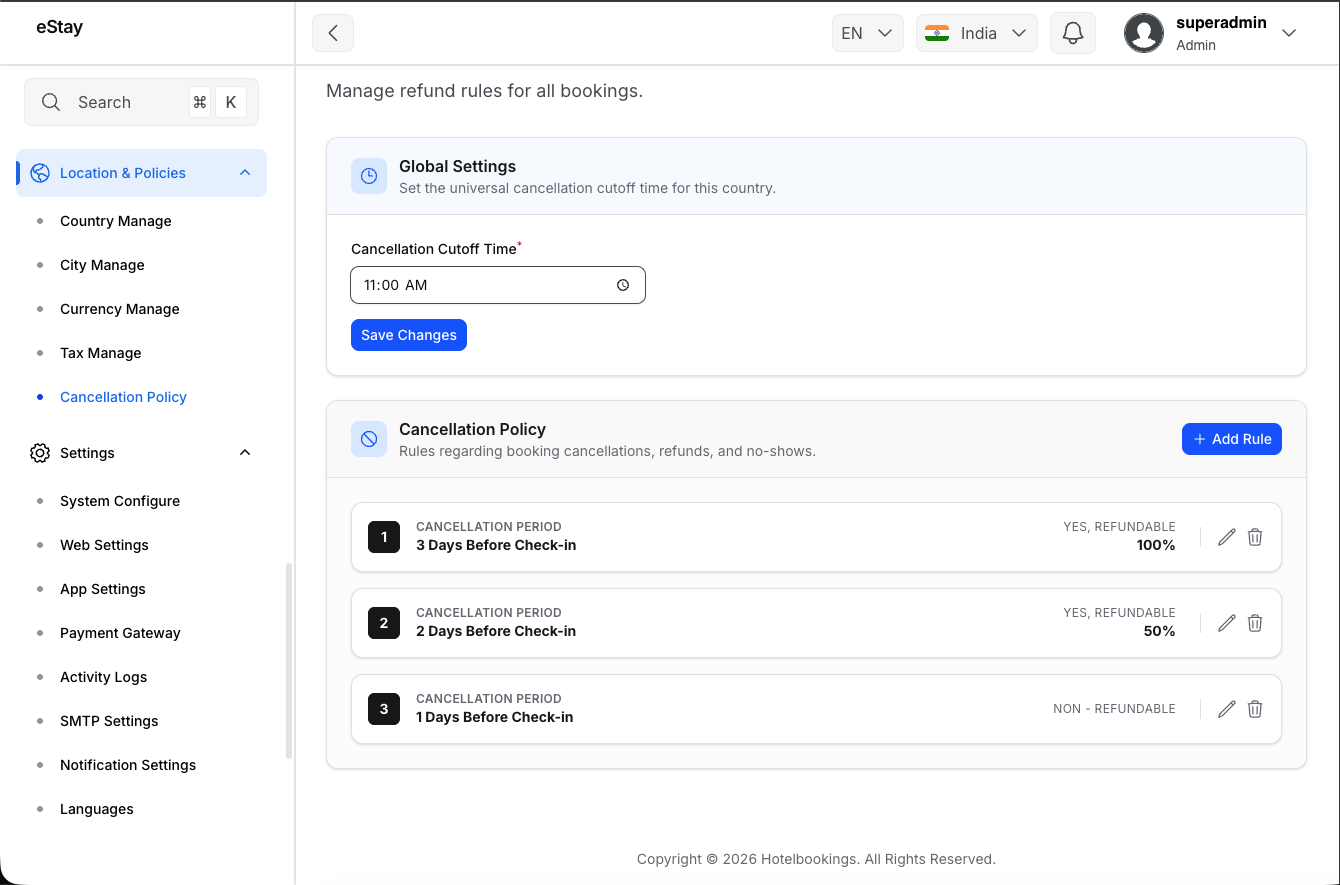1340x885 pixels.
Task: Delete the 3 Days Before Check-in rule
Action: tap(1255, 537)
